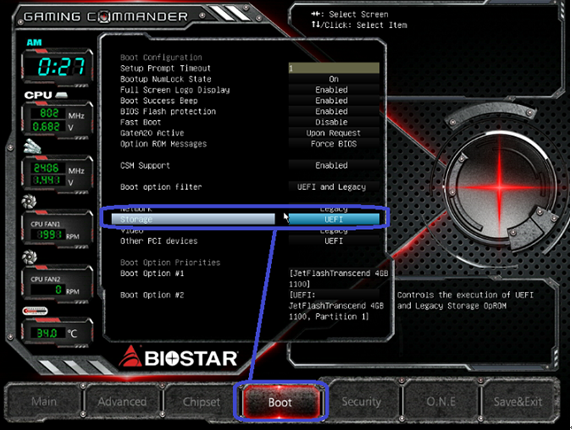
Task: Change BIOS Flash protection Enabled value
Action: click(x=334, y=111)
